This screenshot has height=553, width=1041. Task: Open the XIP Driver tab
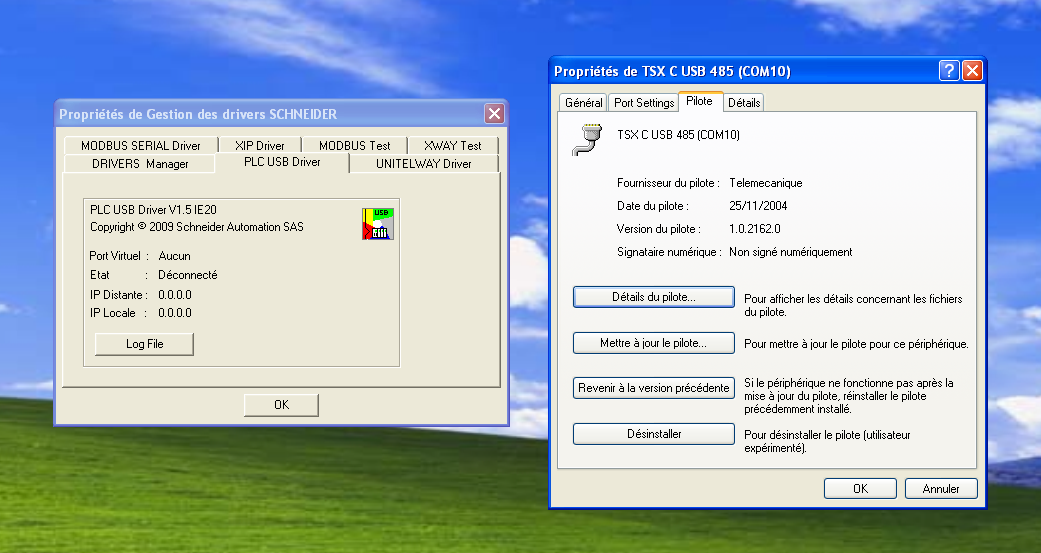point(260,146)
